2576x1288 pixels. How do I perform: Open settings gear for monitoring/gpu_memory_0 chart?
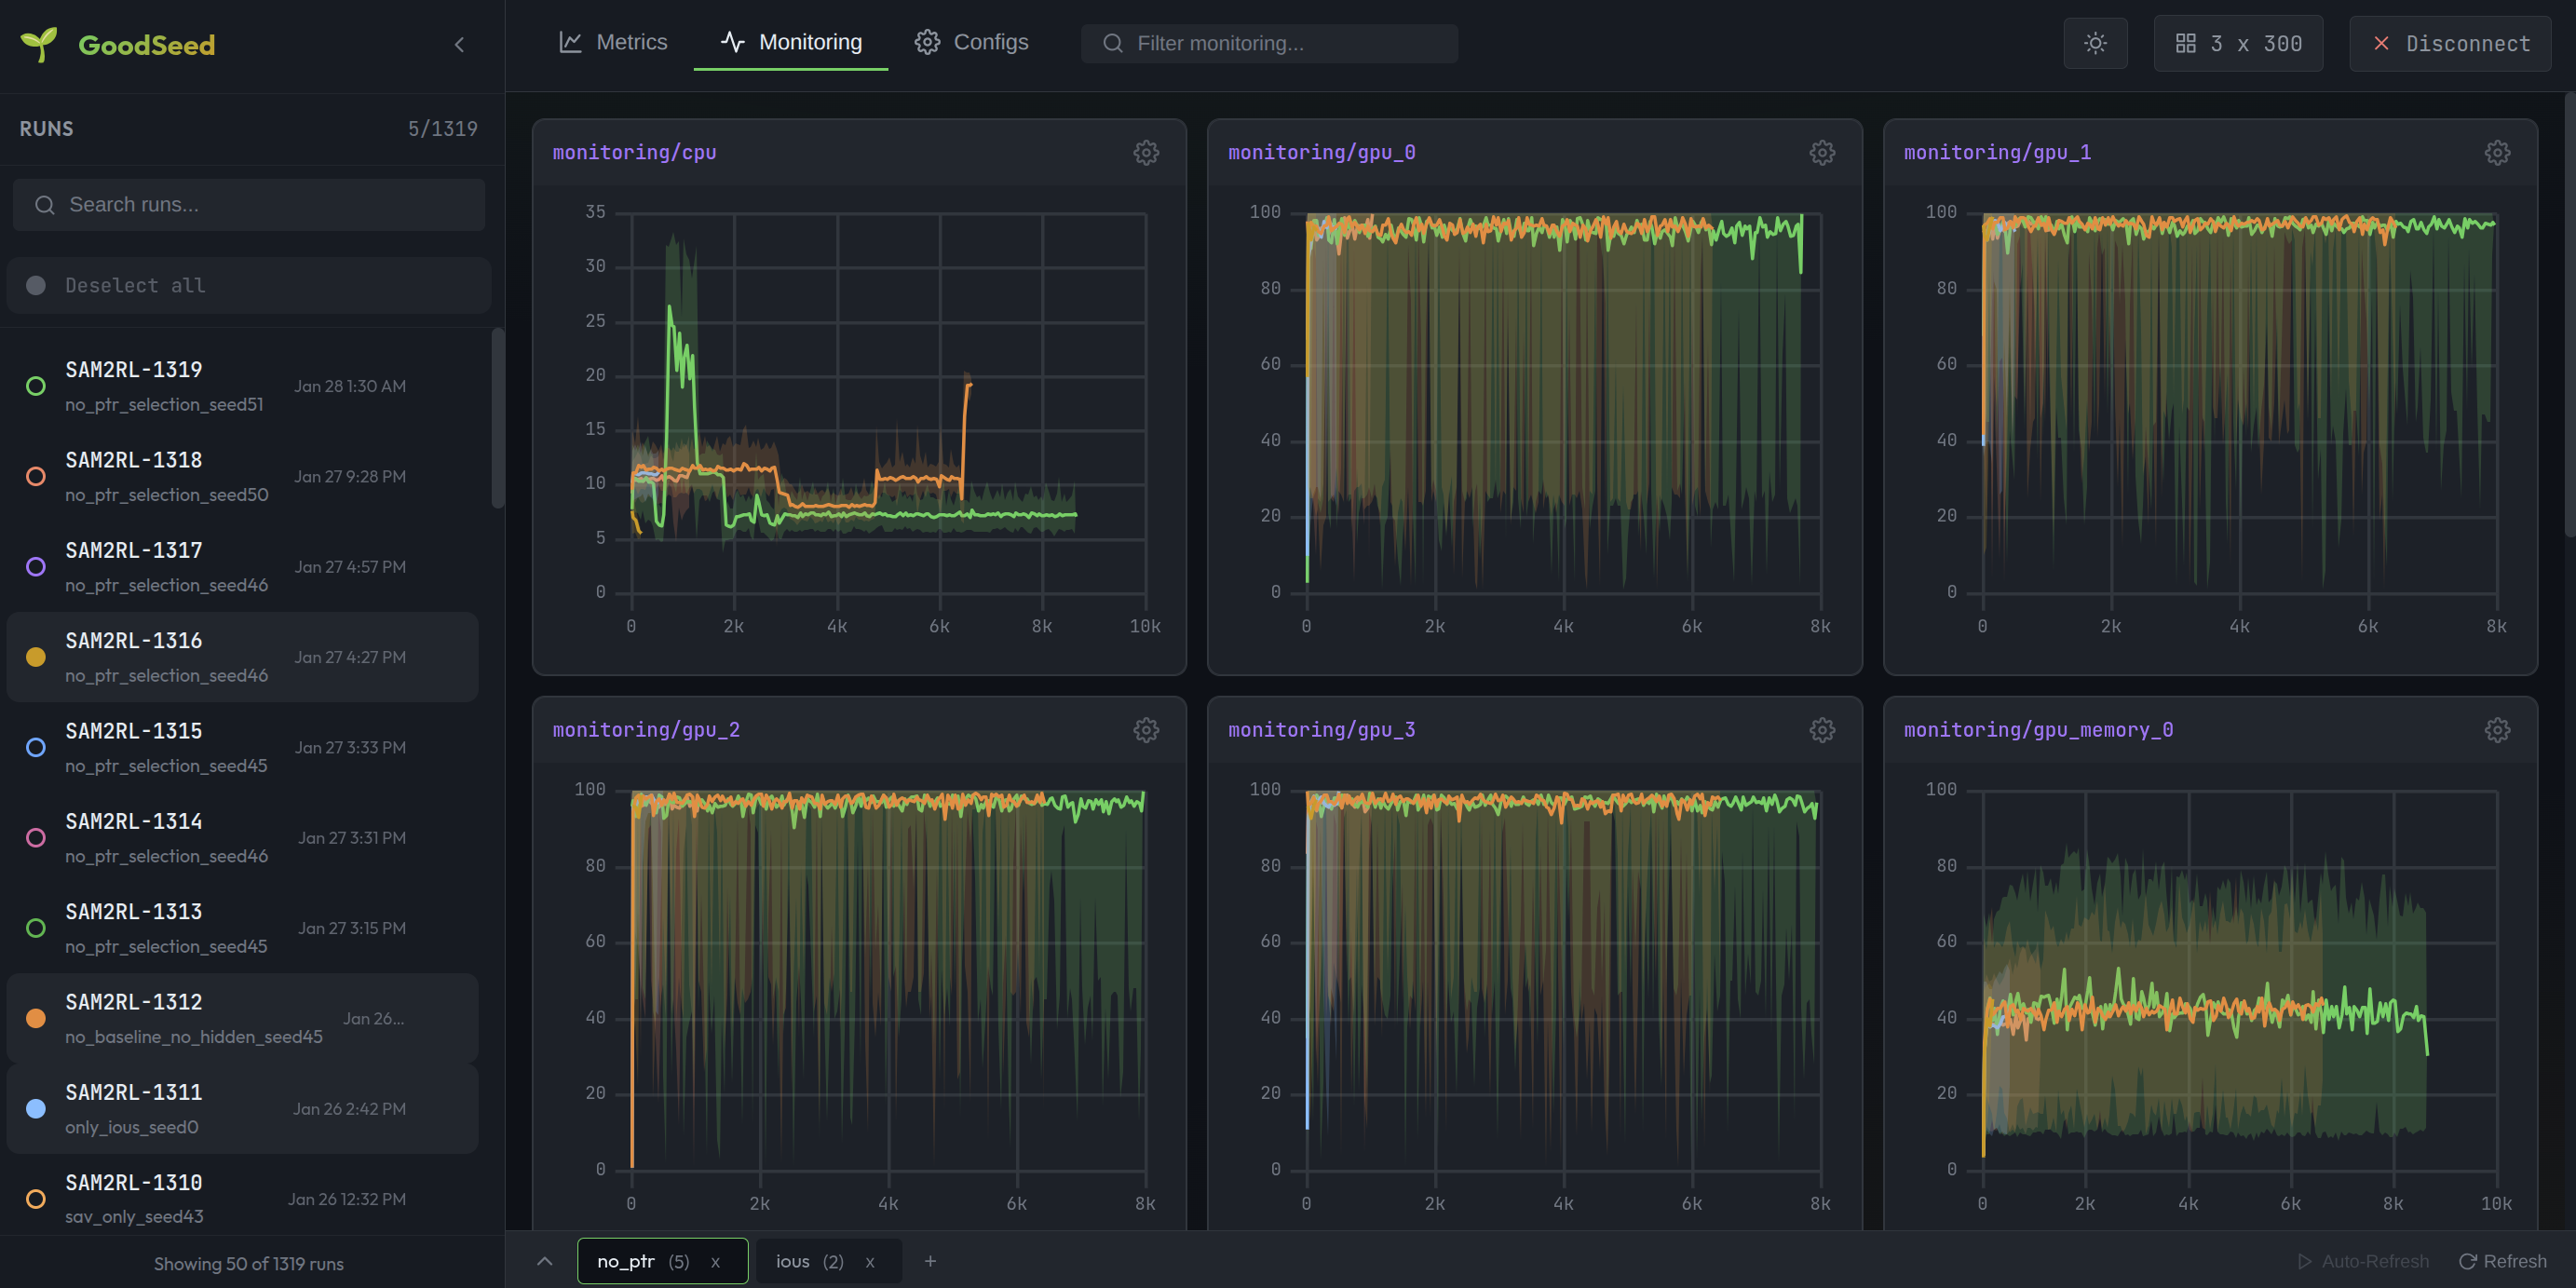coord(2497,730)
